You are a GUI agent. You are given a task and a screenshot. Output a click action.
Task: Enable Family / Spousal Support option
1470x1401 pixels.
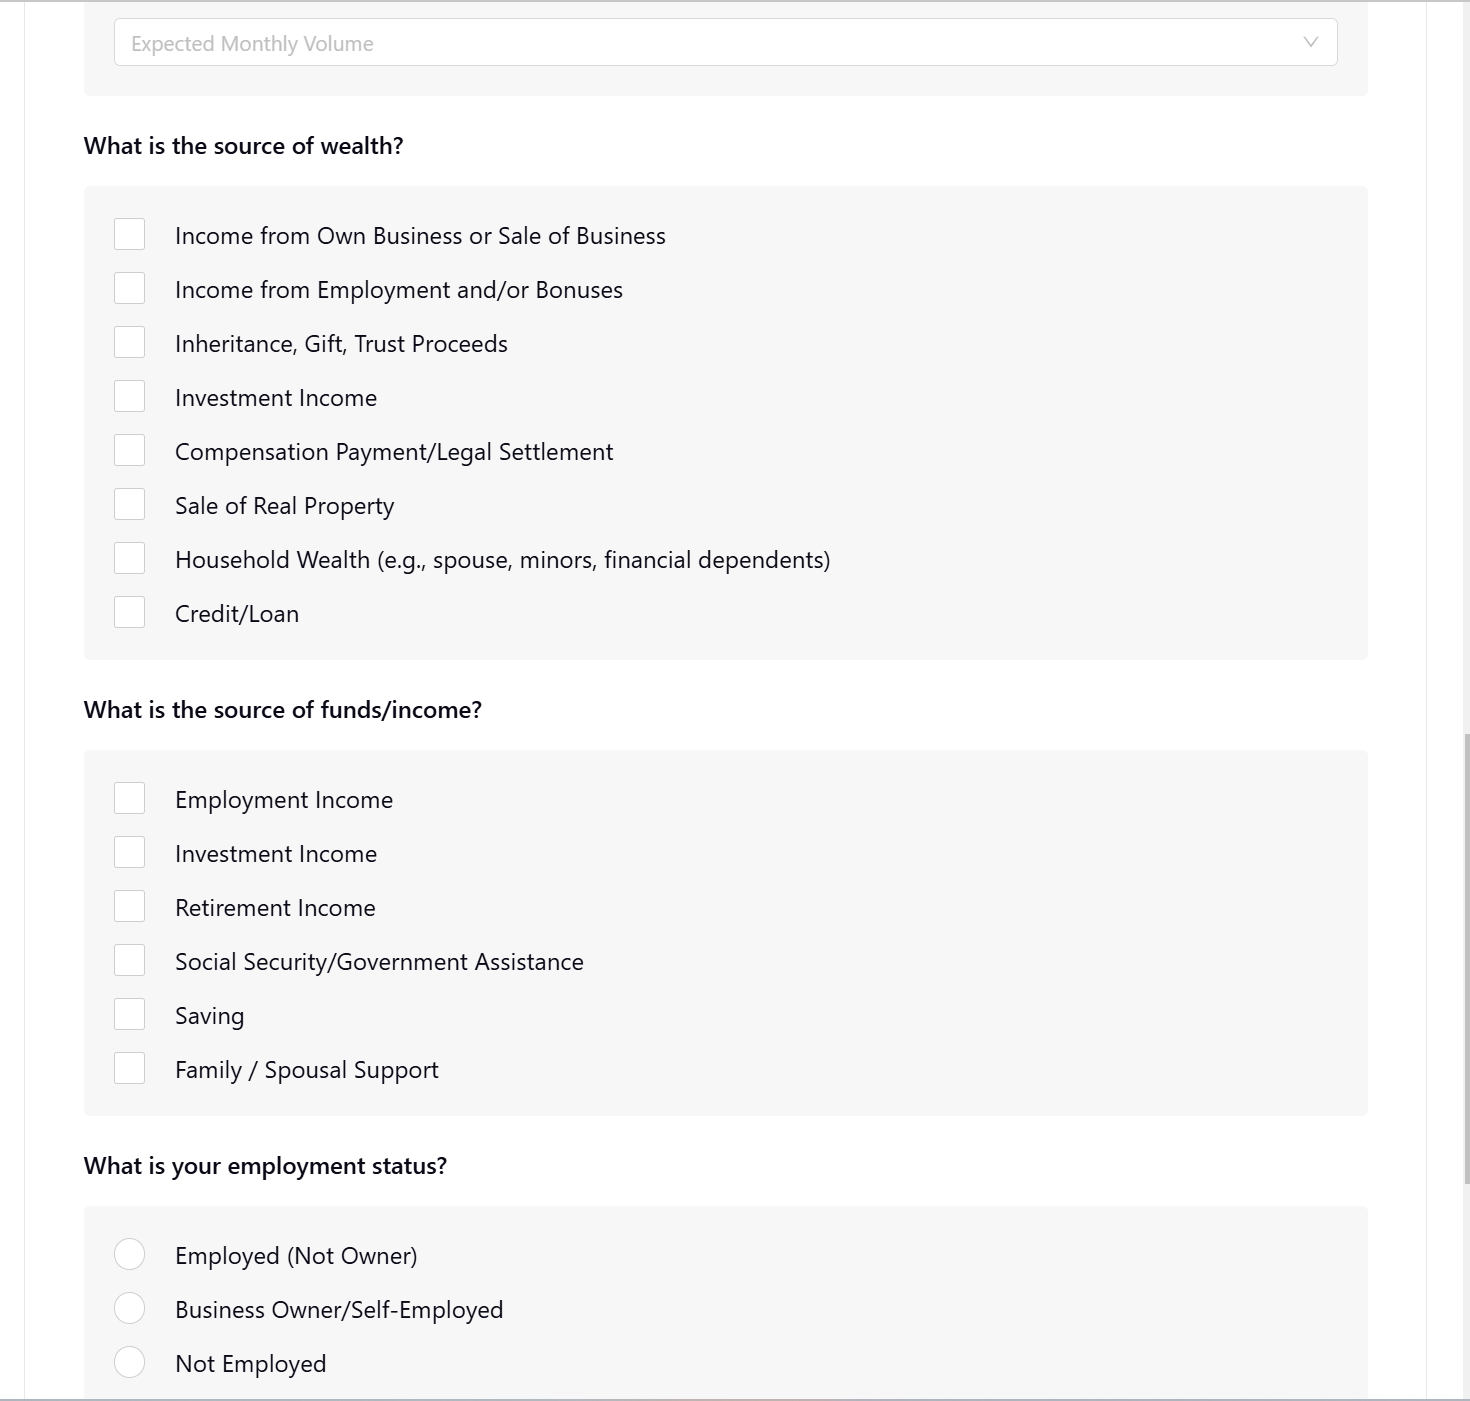(x=129, y=1068)
